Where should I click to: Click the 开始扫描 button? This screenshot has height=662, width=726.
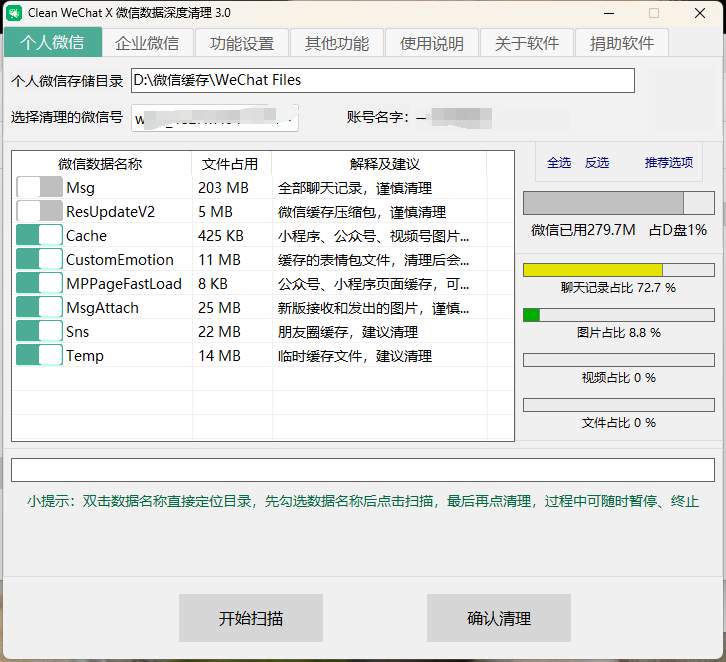tap(251, 618)
